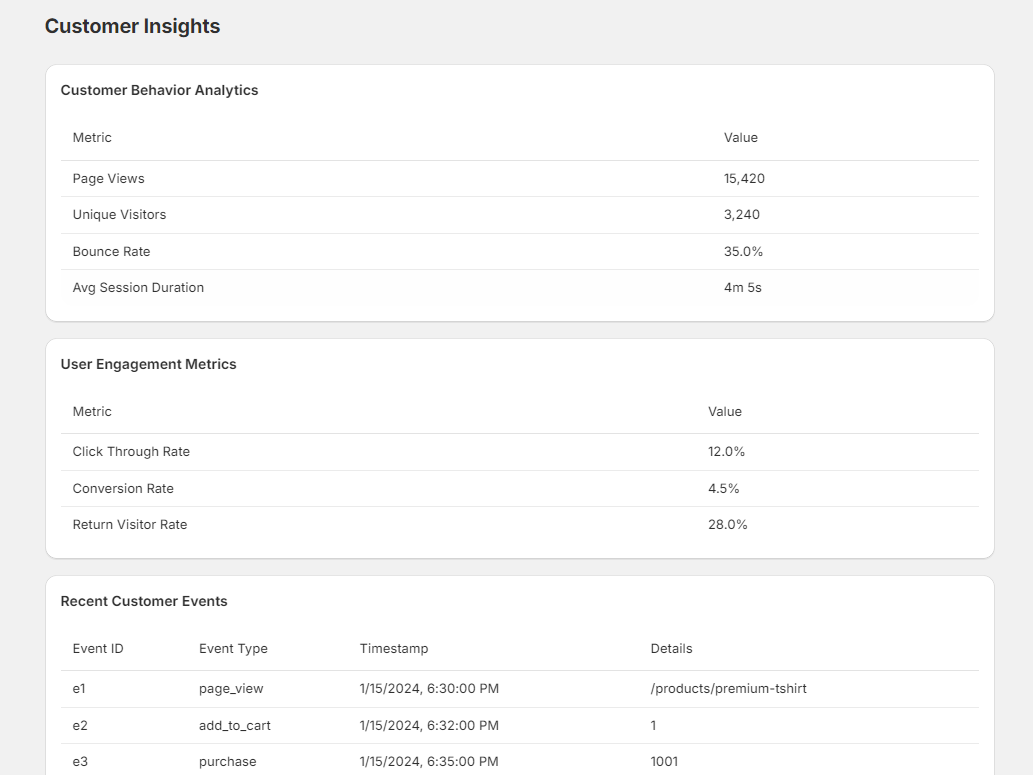Click the purchase event timestamp 6:35:00 PM
The image size is (1033, 775).
[x=428, y=761]
